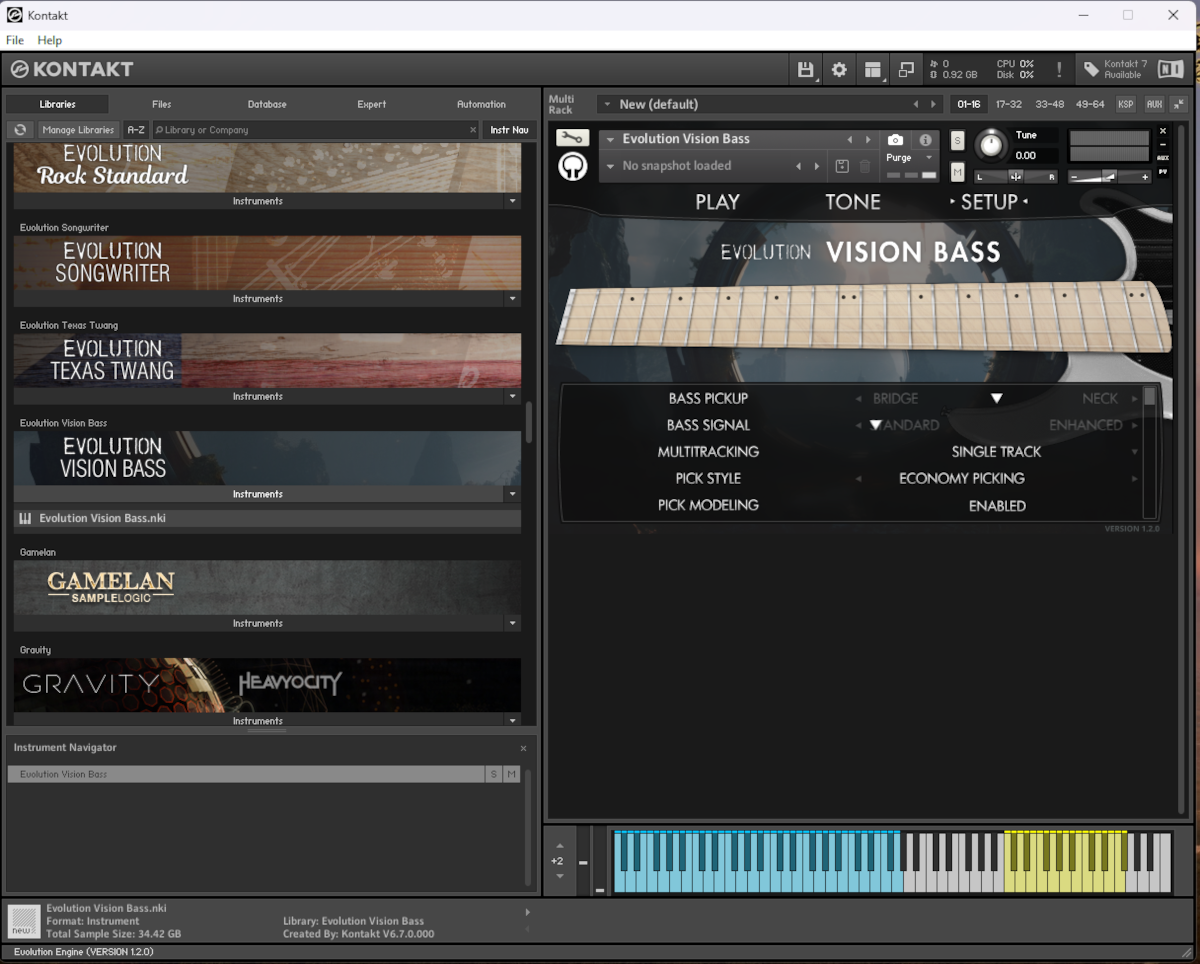Click the Tune knob
The width and height of the screenshot is (1200, 964).
click(x=990, y=145)
